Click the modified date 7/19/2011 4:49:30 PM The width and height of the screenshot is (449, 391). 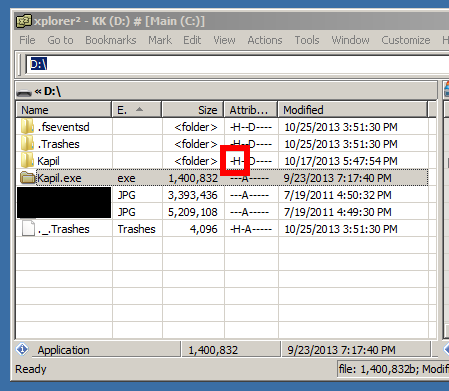[337, 212]
